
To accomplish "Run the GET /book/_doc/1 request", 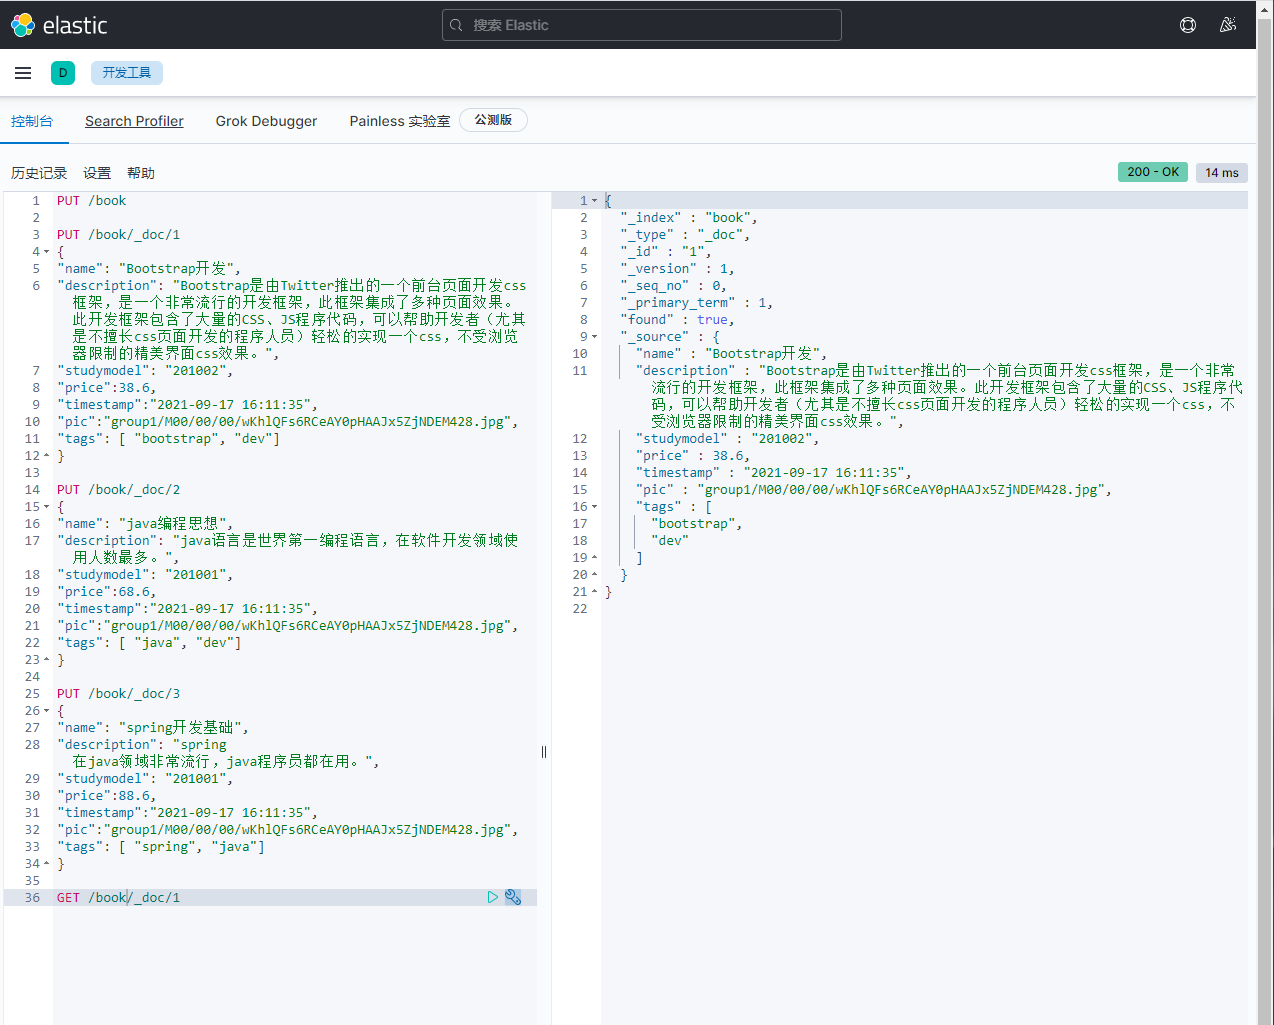I will [x=492, y=898].
